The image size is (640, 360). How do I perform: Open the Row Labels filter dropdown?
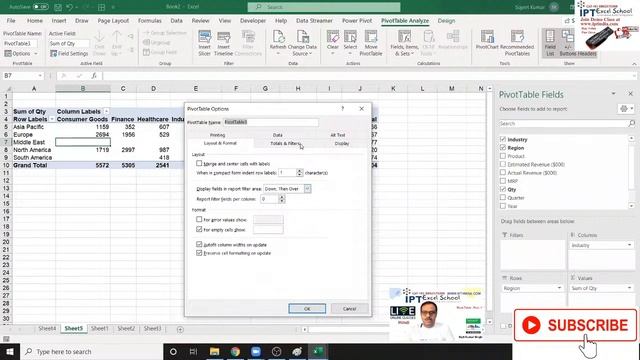(52, 119)
